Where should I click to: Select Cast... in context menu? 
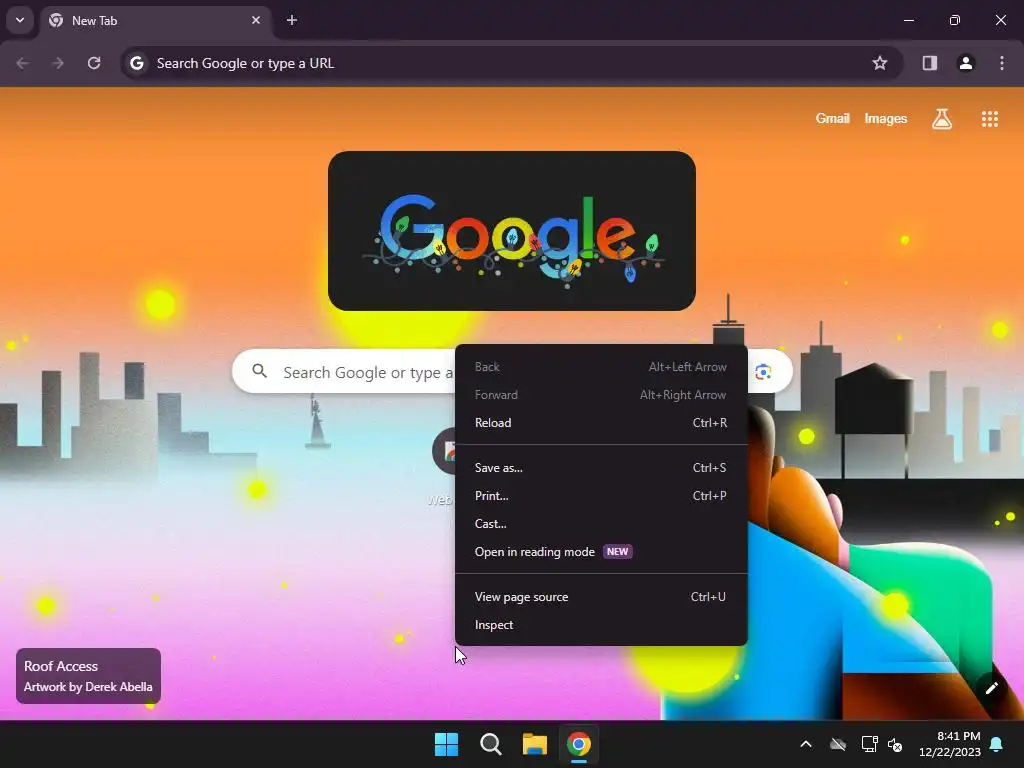tap(601, 524)
